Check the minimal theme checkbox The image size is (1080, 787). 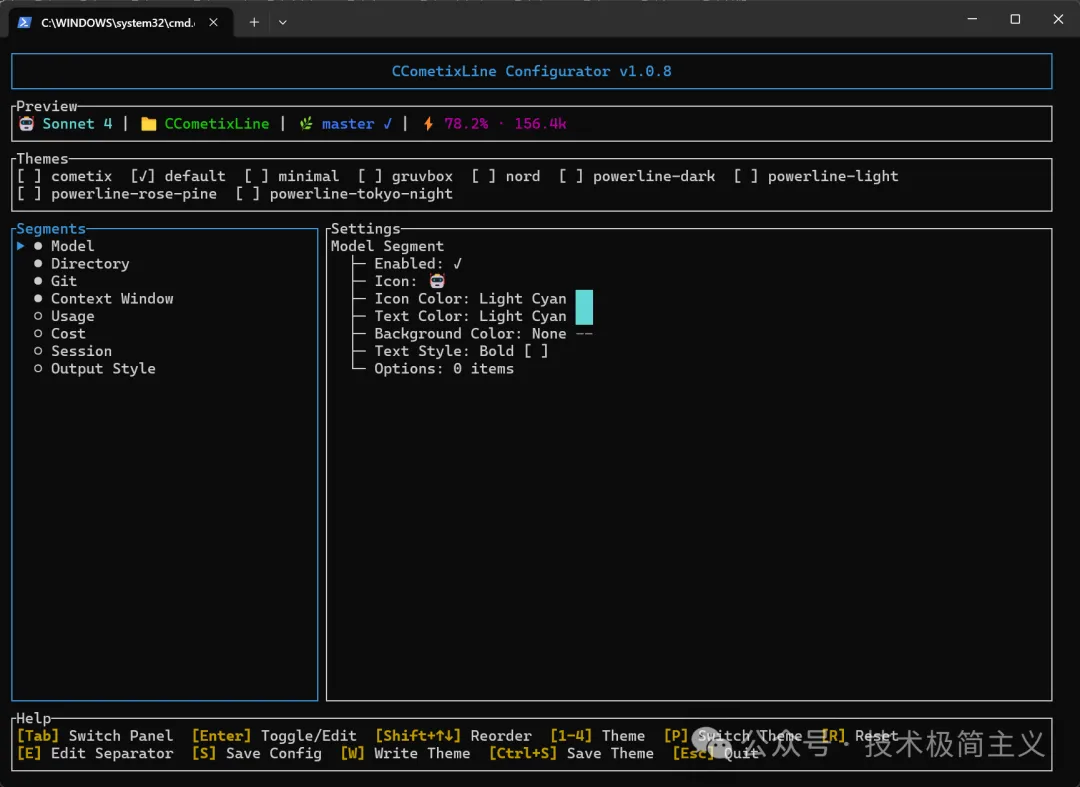[256, 176]
